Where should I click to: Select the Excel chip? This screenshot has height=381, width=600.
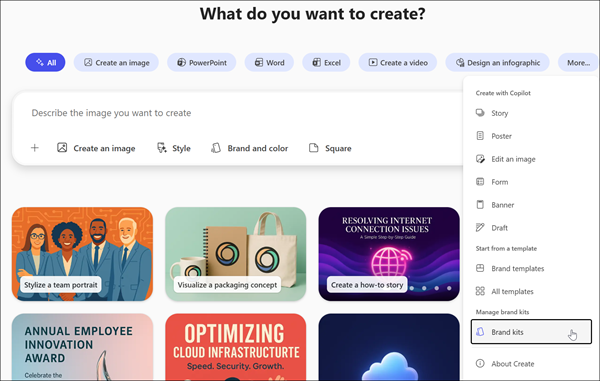click(326, 62)
